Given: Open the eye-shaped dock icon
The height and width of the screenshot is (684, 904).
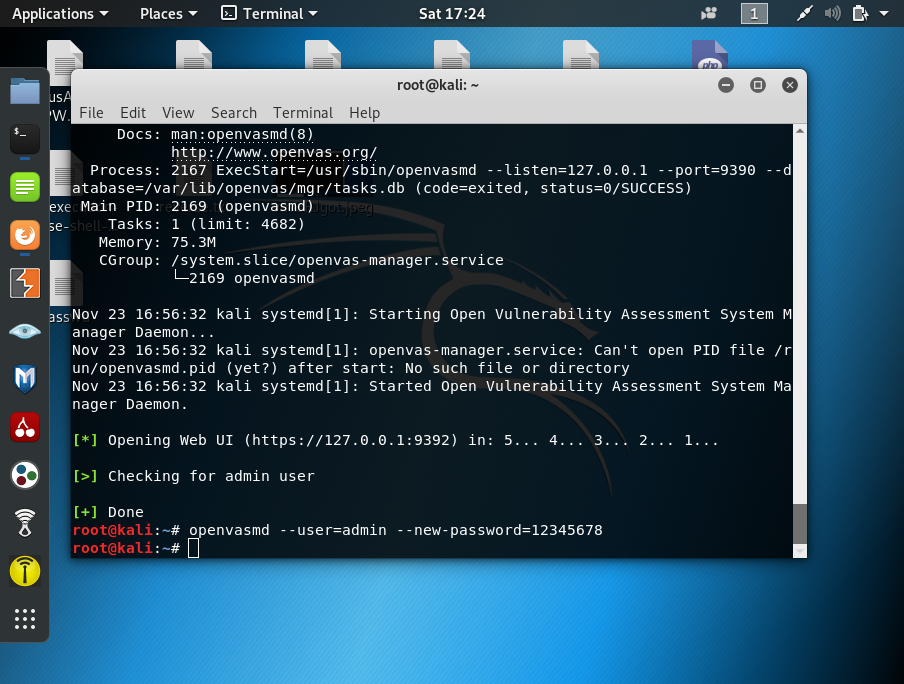Looking at the screenshot, I should (x=25, y=331).
